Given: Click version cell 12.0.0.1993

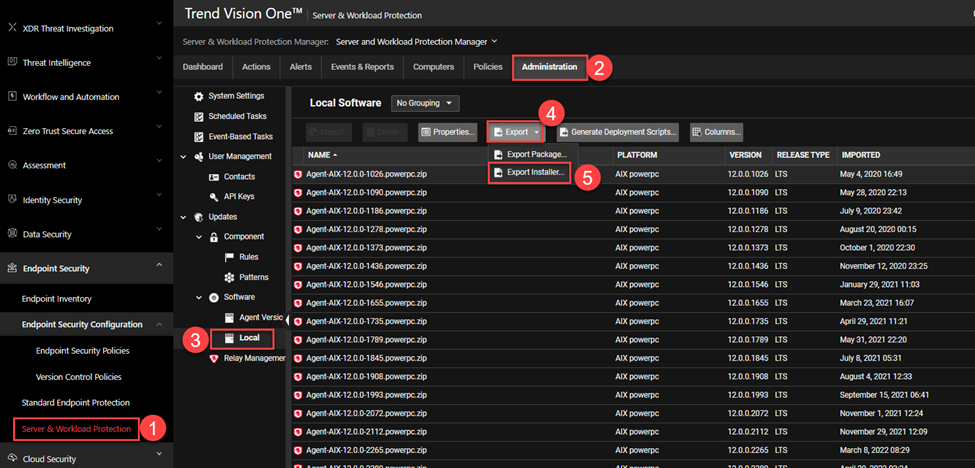Looking at the screenshot, I should (748, 395).
